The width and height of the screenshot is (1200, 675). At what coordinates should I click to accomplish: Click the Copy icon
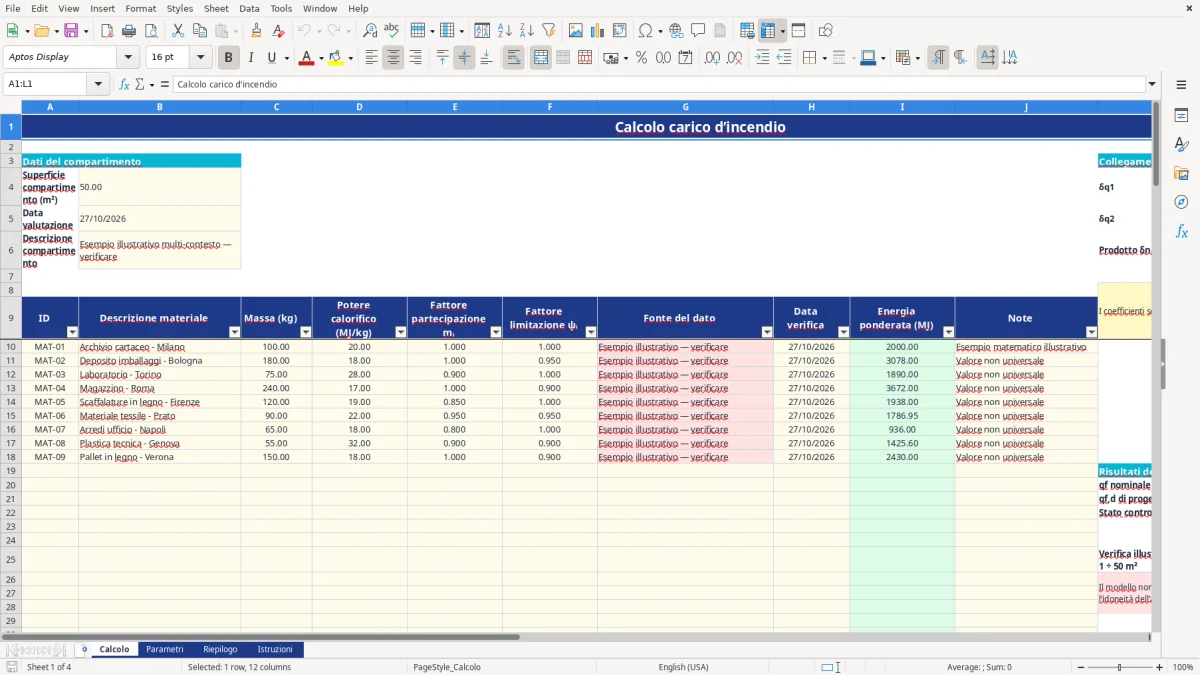pyautogui.click(x=200, y=31)
